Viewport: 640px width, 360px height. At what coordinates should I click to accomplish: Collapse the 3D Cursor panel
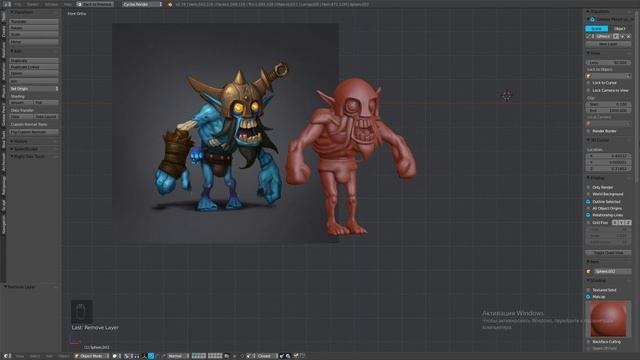pos(598,140)
